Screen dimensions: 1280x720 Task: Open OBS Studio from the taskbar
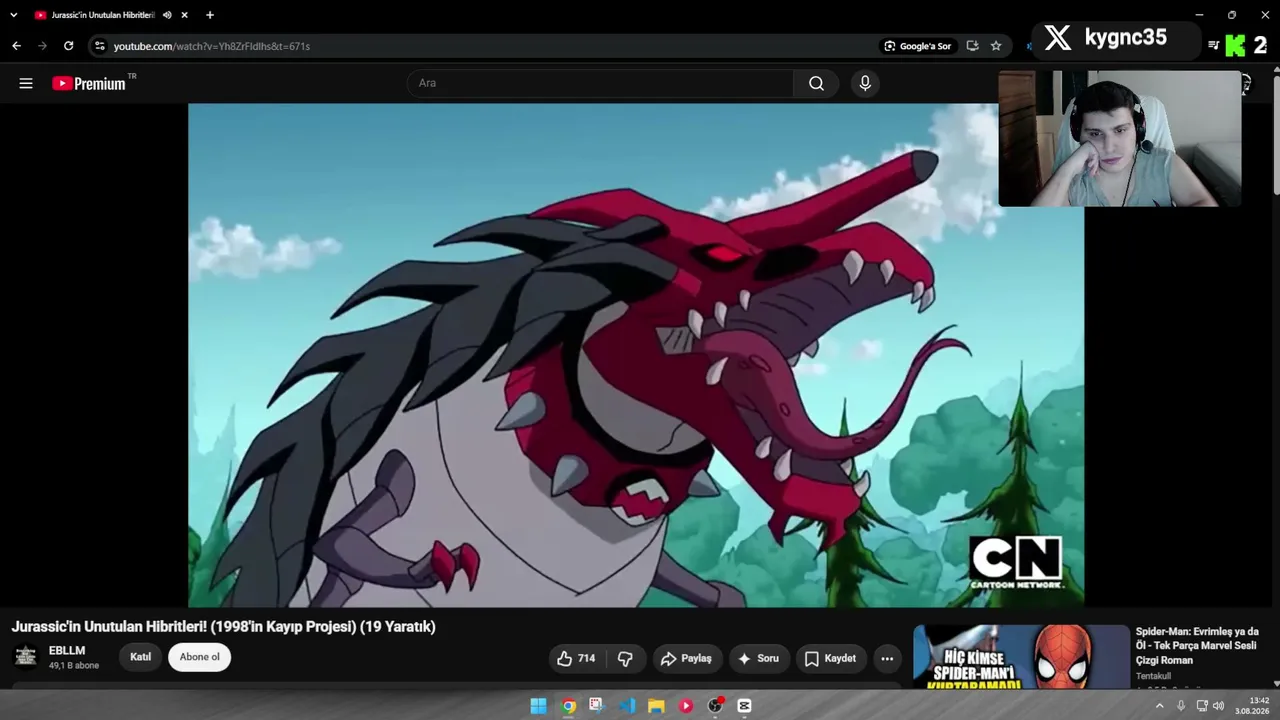(x=715, y=706)
